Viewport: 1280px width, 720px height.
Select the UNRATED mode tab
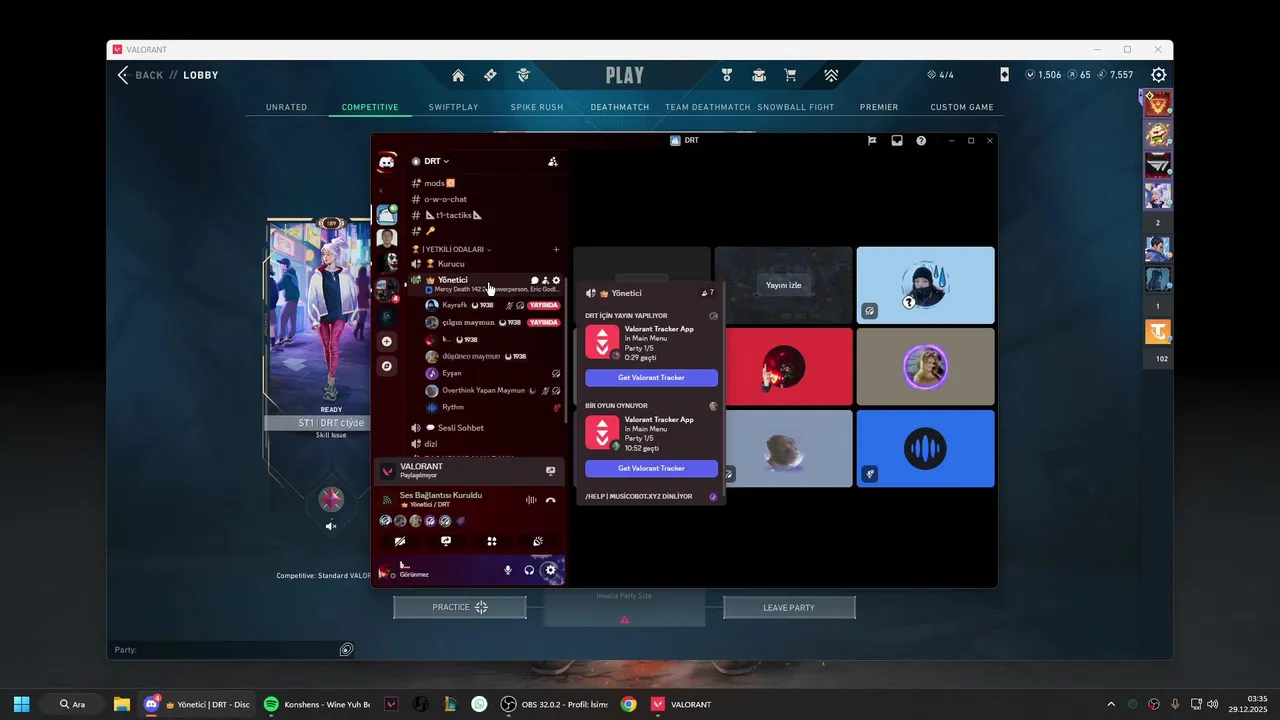click(286, 107)
